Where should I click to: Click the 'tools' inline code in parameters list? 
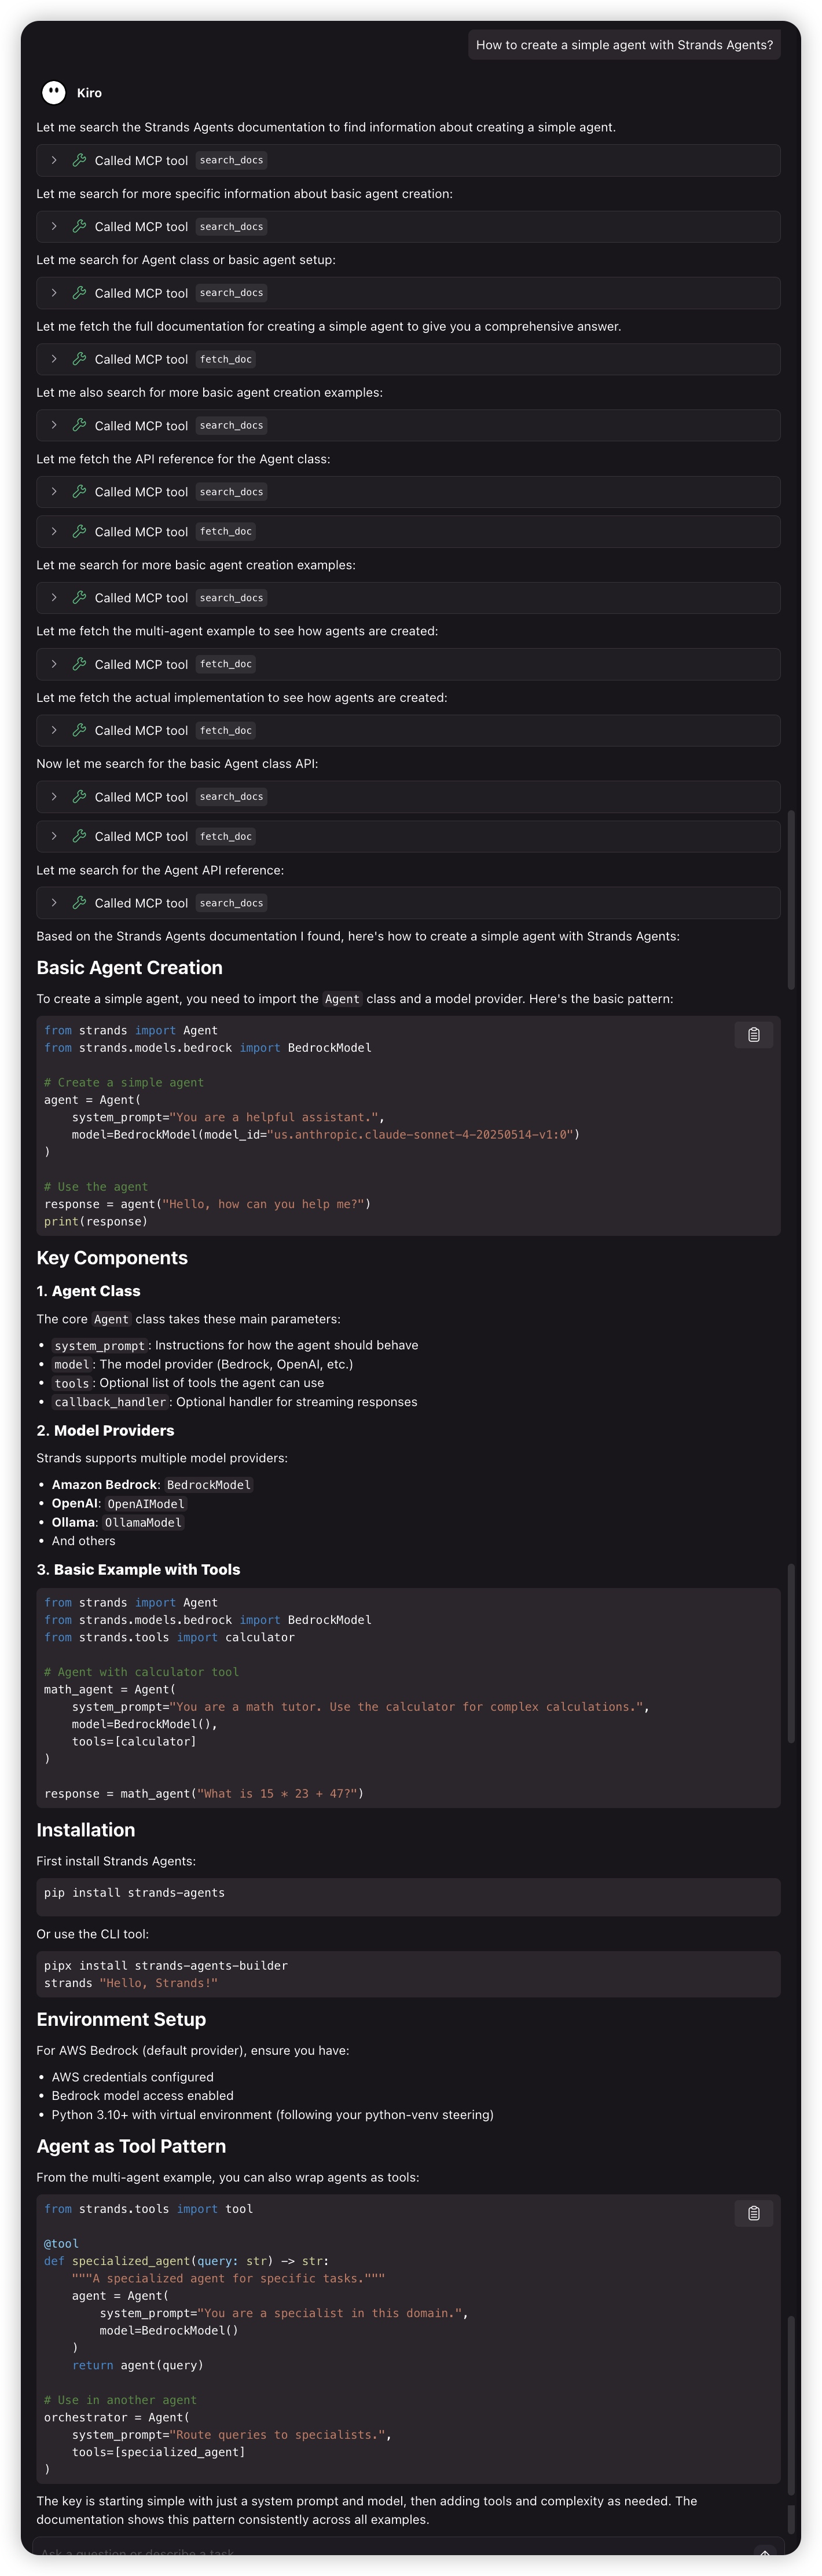(72, 1383)
